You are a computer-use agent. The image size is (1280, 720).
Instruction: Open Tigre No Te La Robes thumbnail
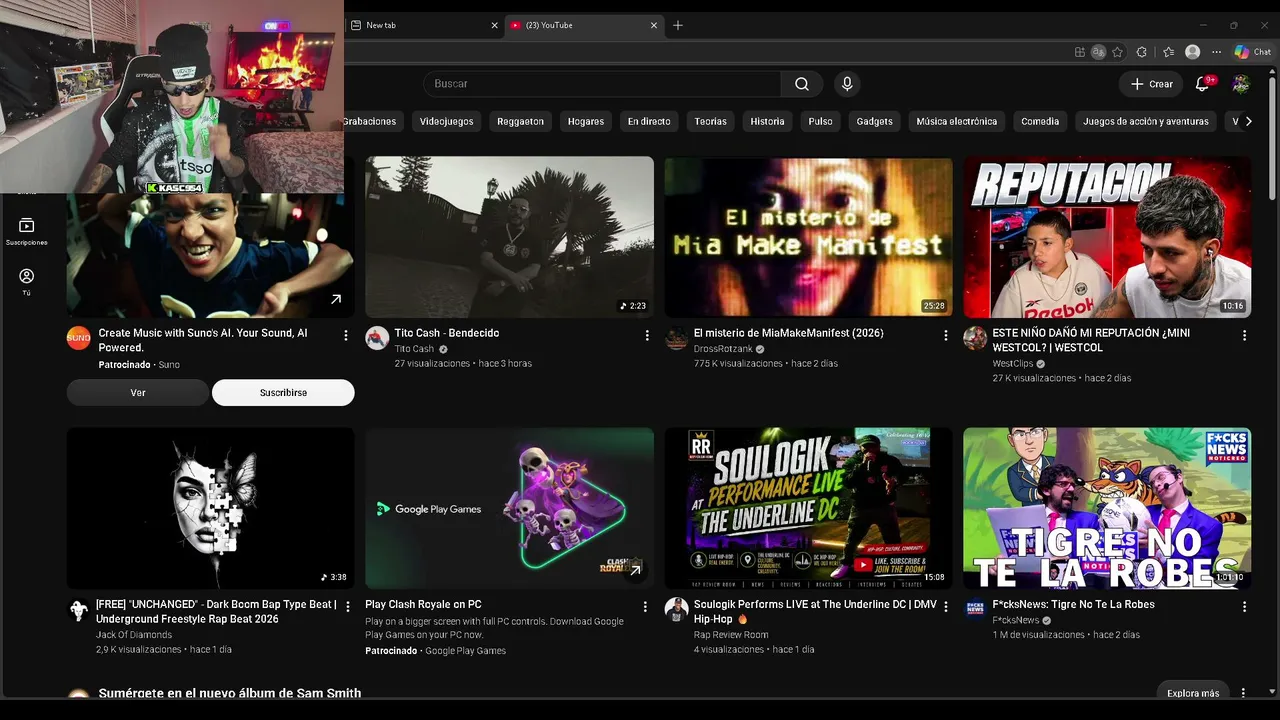tap(1107, 508)
